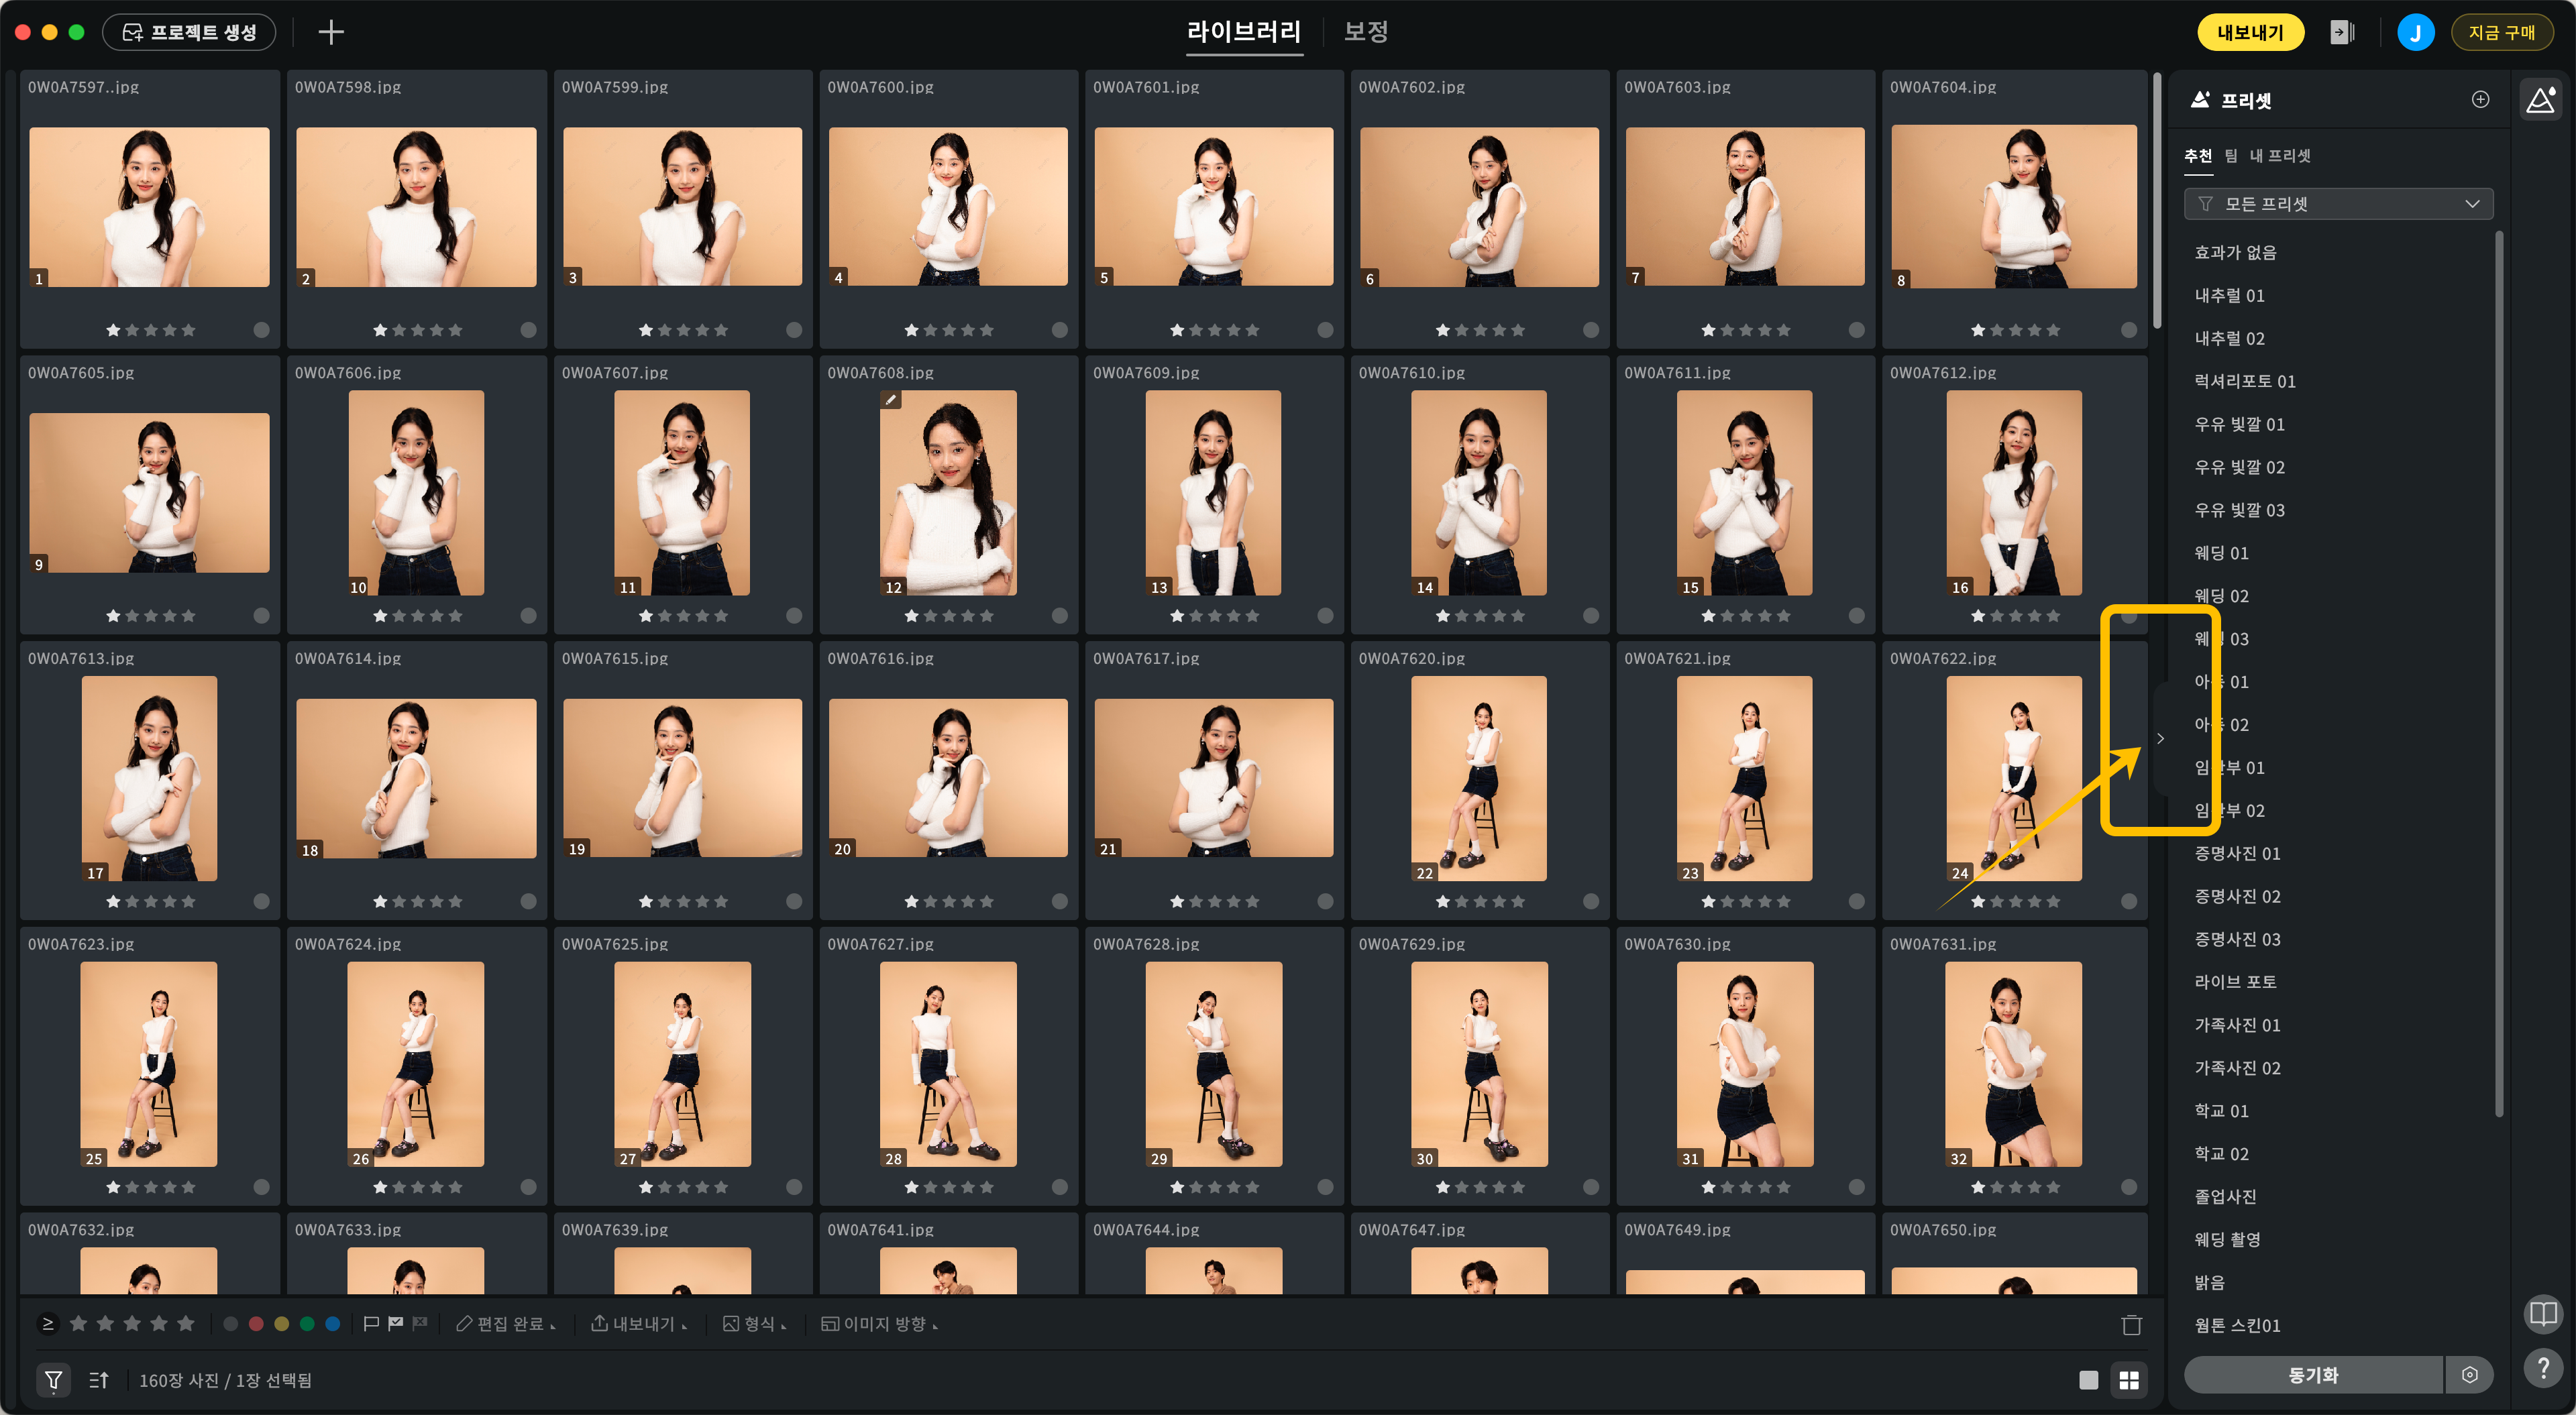2576x1415 pixels.
Task: Apply the 증명사진 01 preset
Action: (x=2237, y=853)
